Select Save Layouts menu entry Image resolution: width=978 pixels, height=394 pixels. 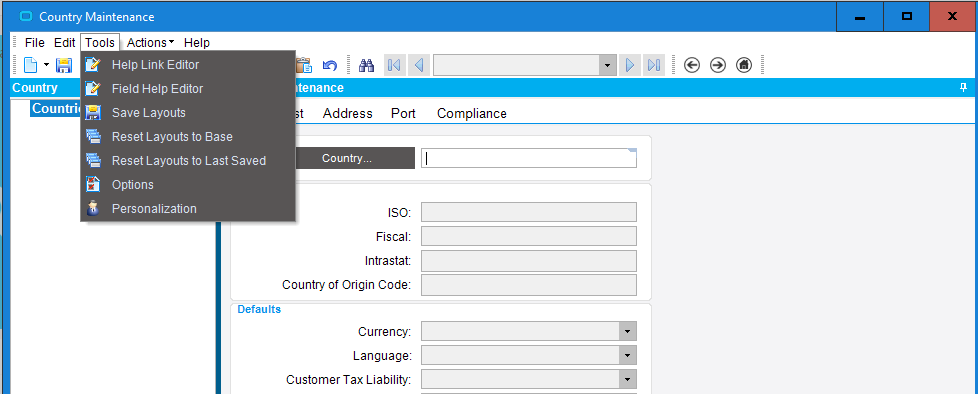[x=188, y=113]
